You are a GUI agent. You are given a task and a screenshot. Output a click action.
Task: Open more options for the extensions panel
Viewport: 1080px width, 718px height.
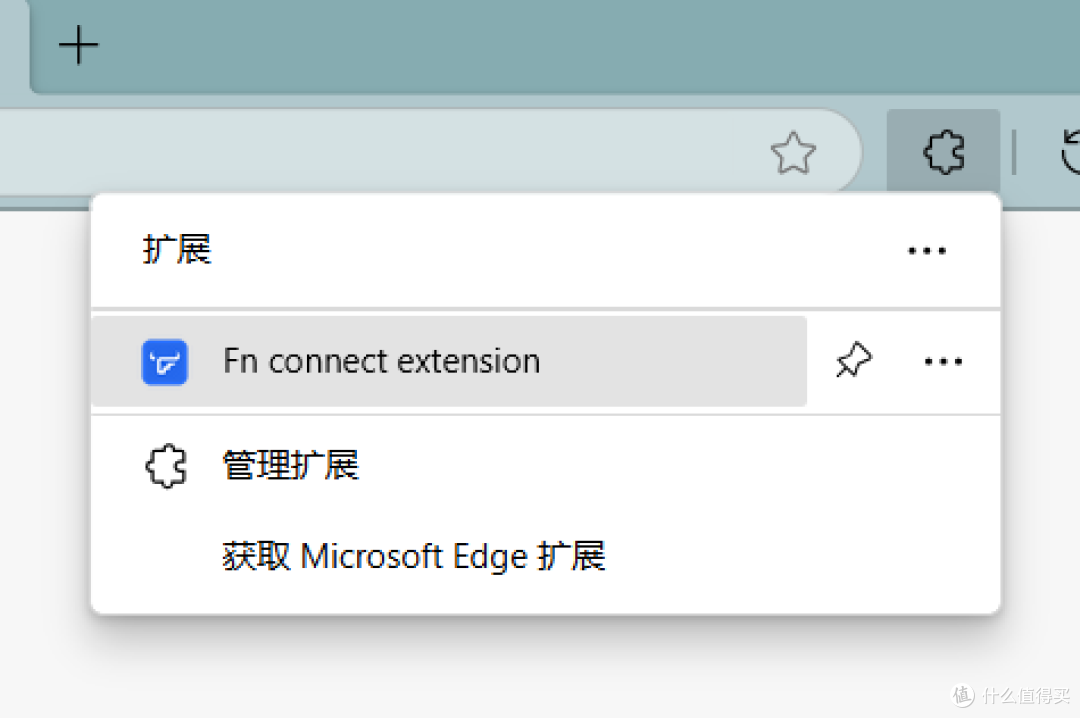pyautogui.click(x=926, y=250)
